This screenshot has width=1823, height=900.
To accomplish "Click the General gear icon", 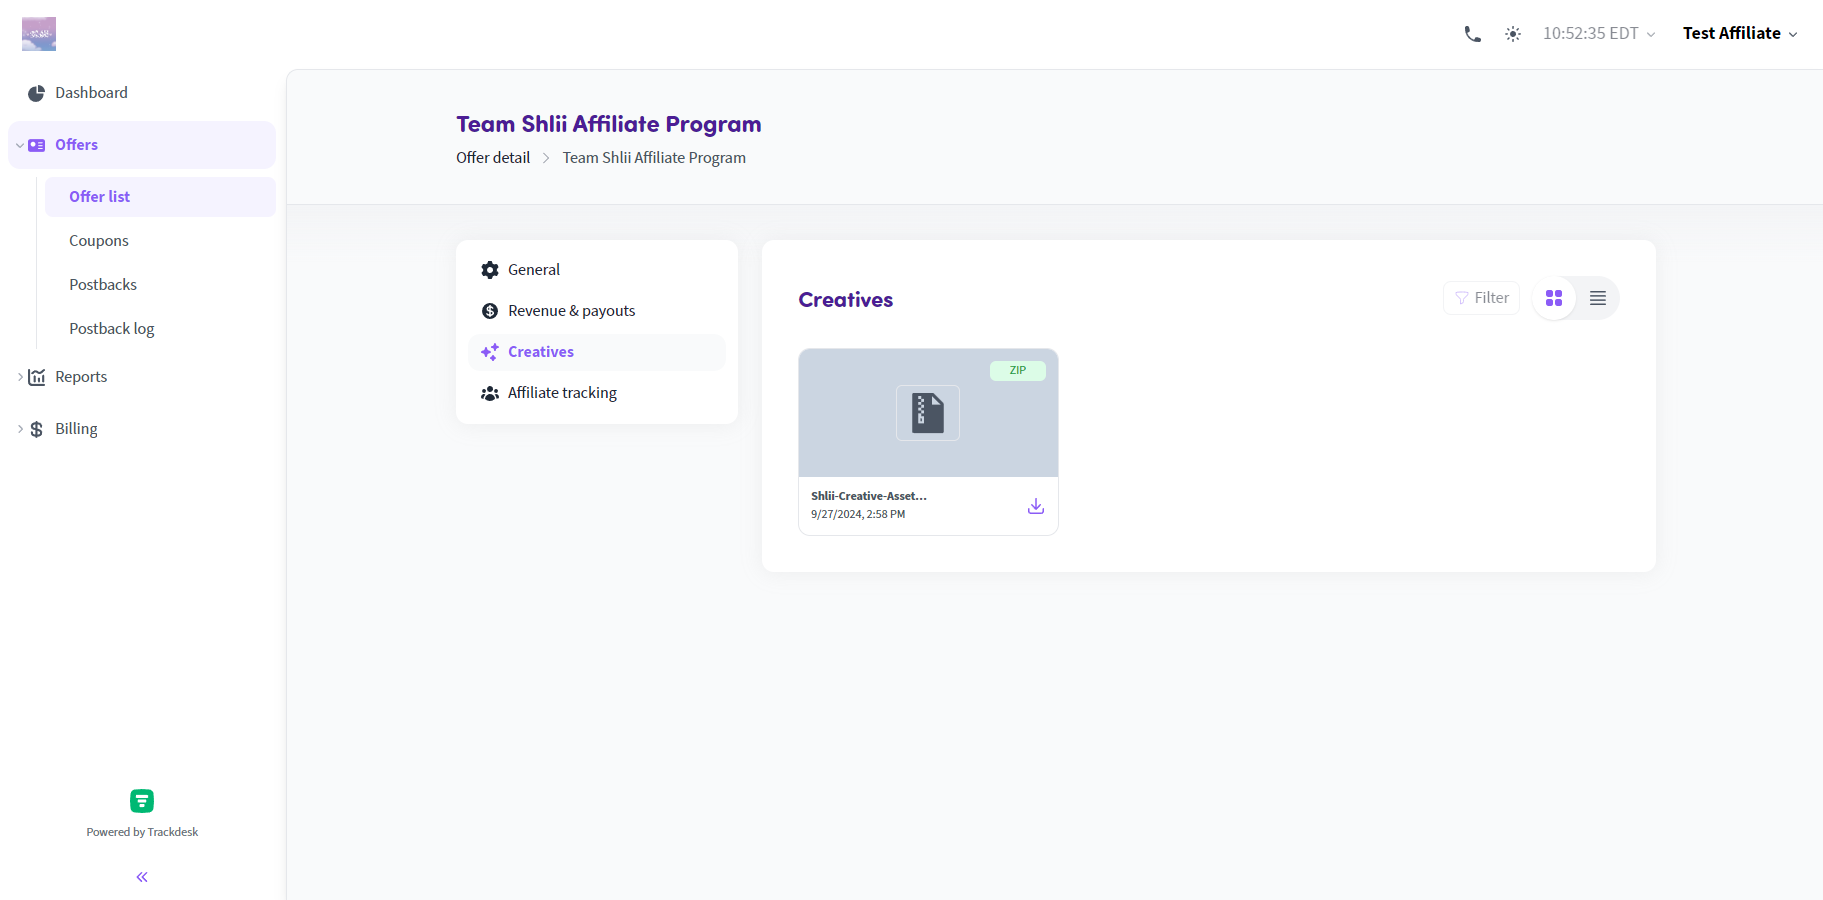I will pyautogui.click(x=490, y=270).
